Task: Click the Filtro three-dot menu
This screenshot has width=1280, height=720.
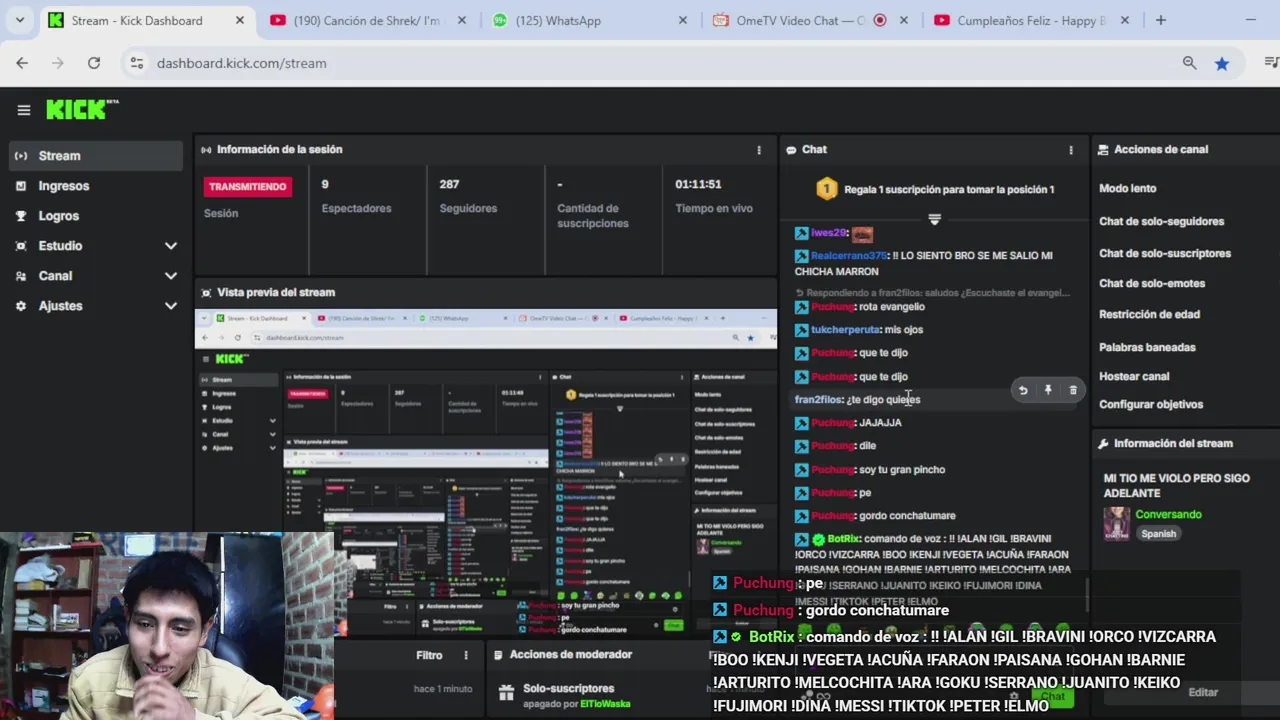Action: click(x=465, y=656)
